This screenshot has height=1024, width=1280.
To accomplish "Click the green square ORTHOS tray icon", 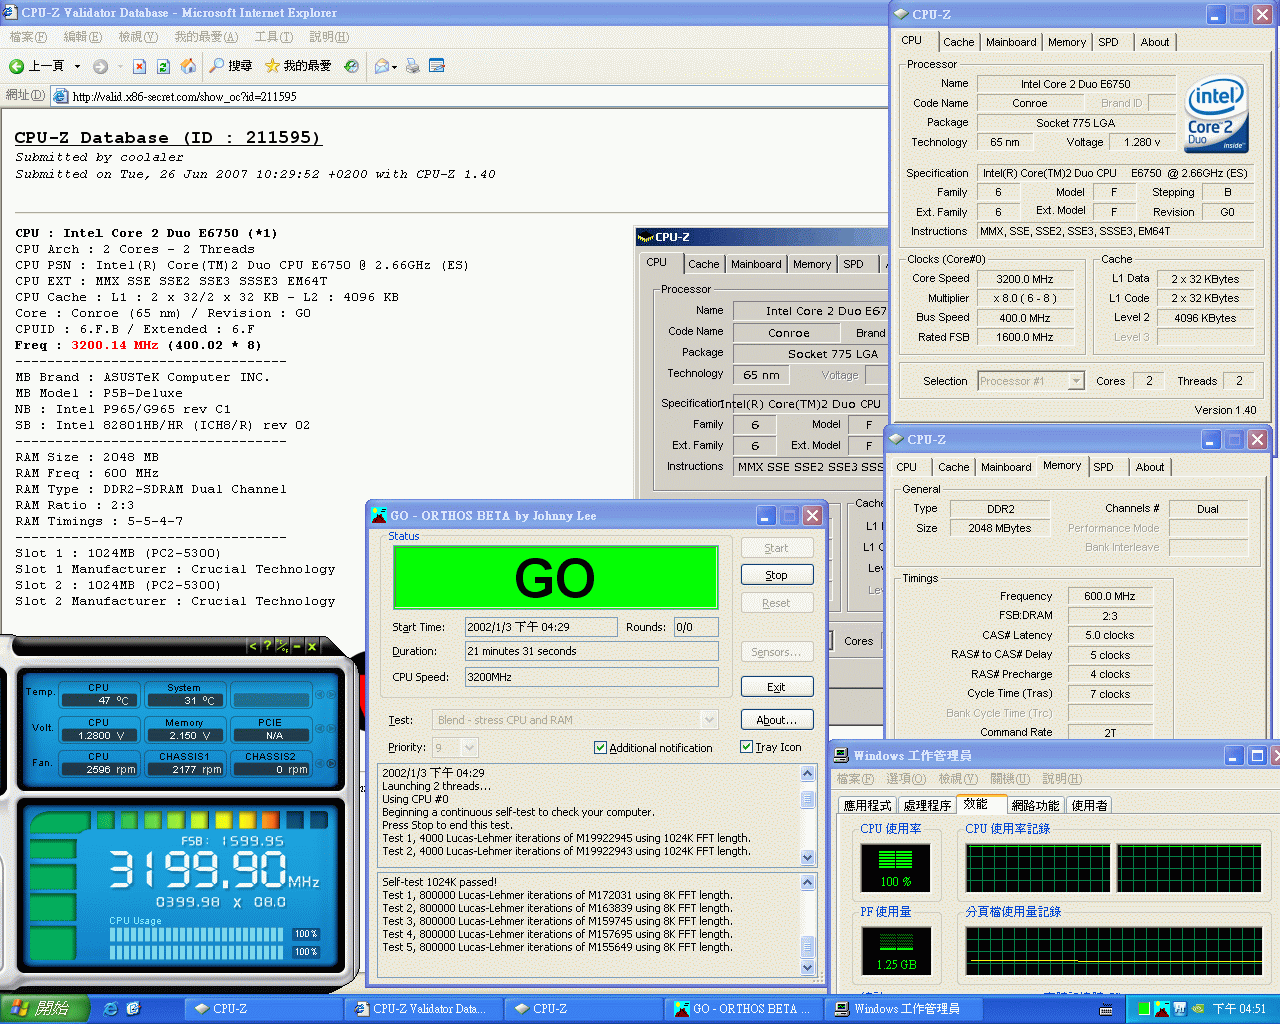I will click(1143, 1009).
